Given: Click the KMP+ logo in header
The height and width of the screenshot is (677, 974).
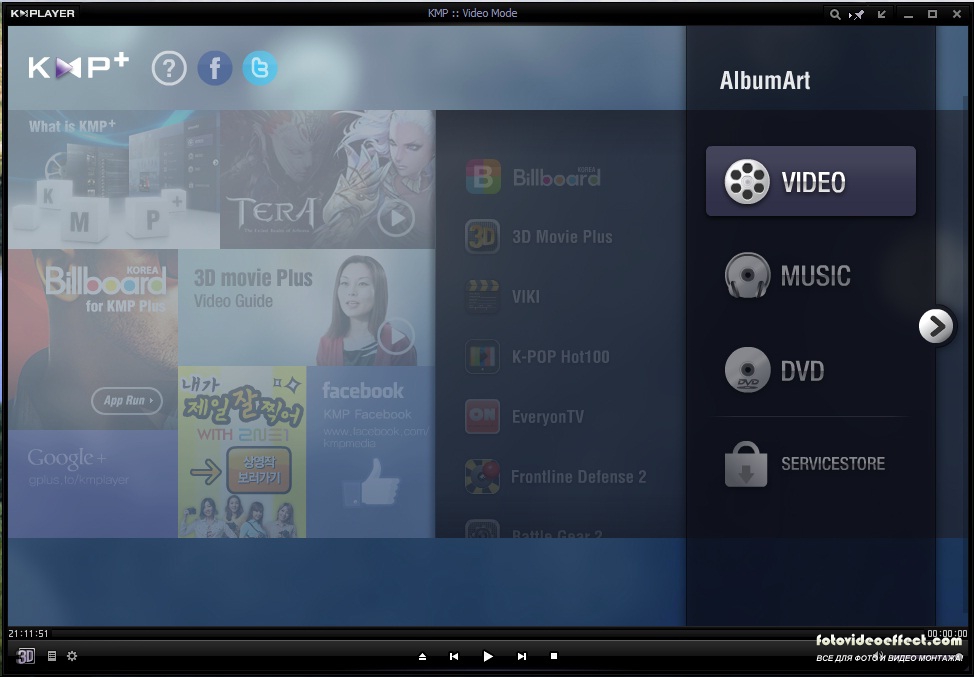Looking at the screenshot, I should 78,67.
